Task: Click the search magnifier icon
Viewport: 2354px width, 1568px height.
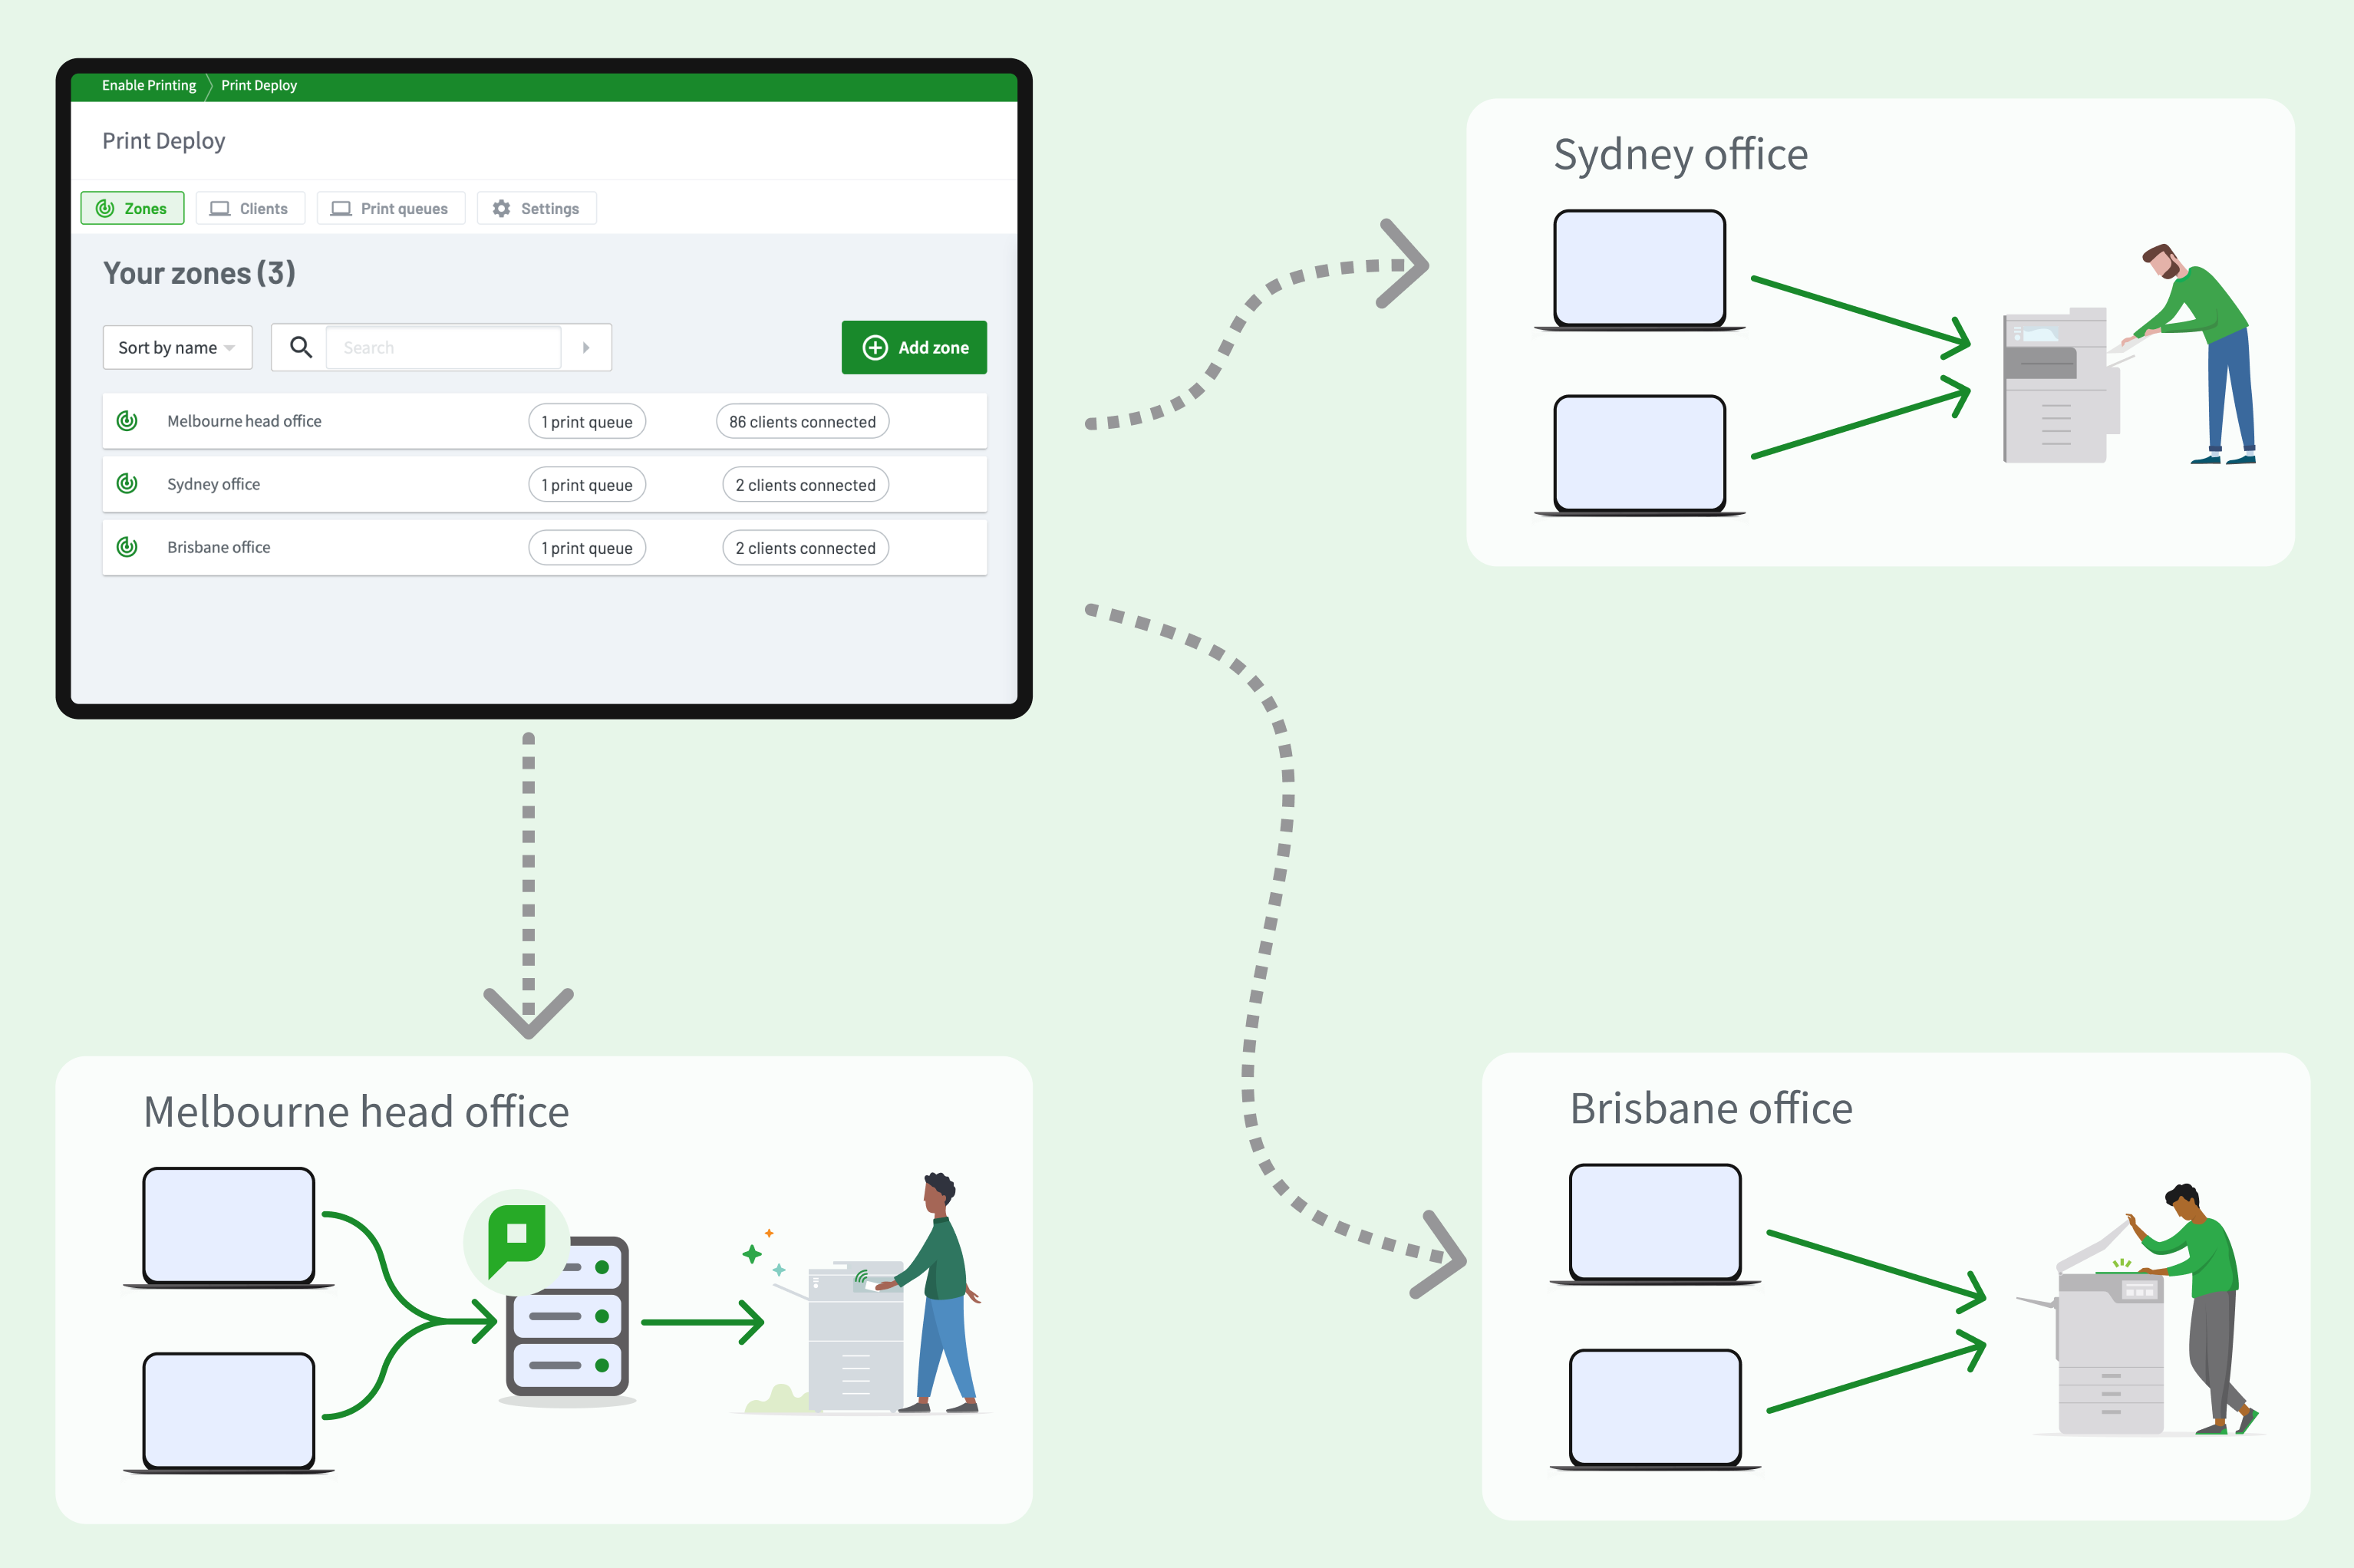Action: [300, 347]
